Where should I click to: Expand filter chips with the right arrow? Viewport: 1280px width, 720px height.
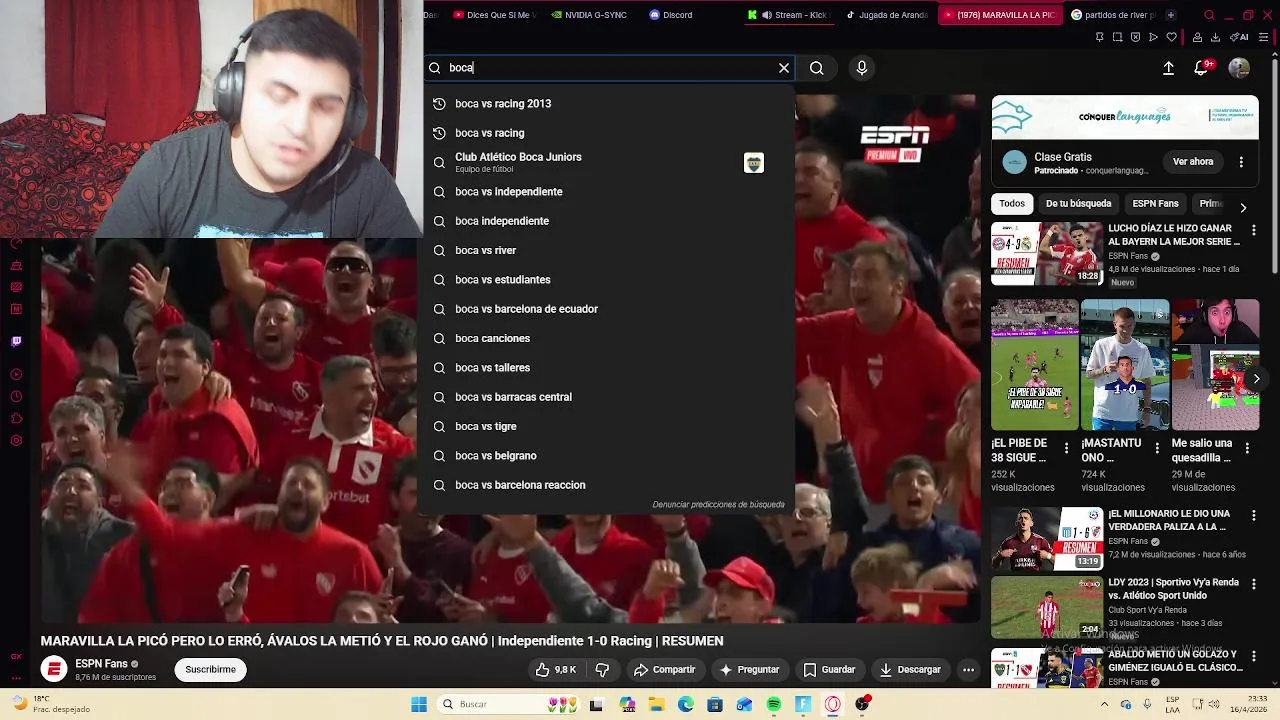pos(1243,208)
